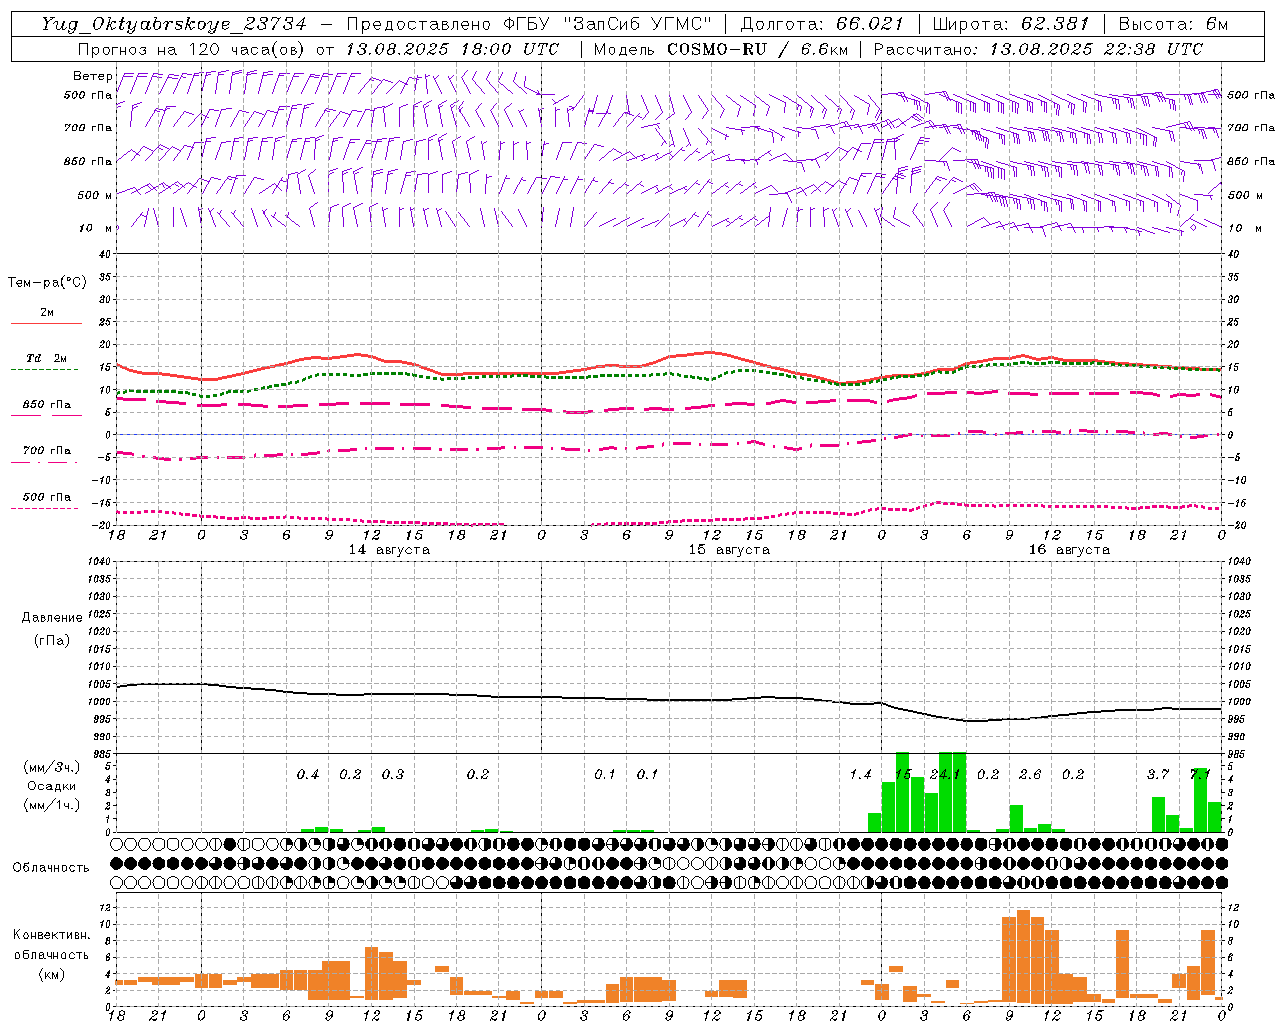The width and height of the screenshot is (1280, 1024).
Task: Click the calm-wind diamond symbol in wind panel
Action: pyautogui.click(x=1193, y=227)
